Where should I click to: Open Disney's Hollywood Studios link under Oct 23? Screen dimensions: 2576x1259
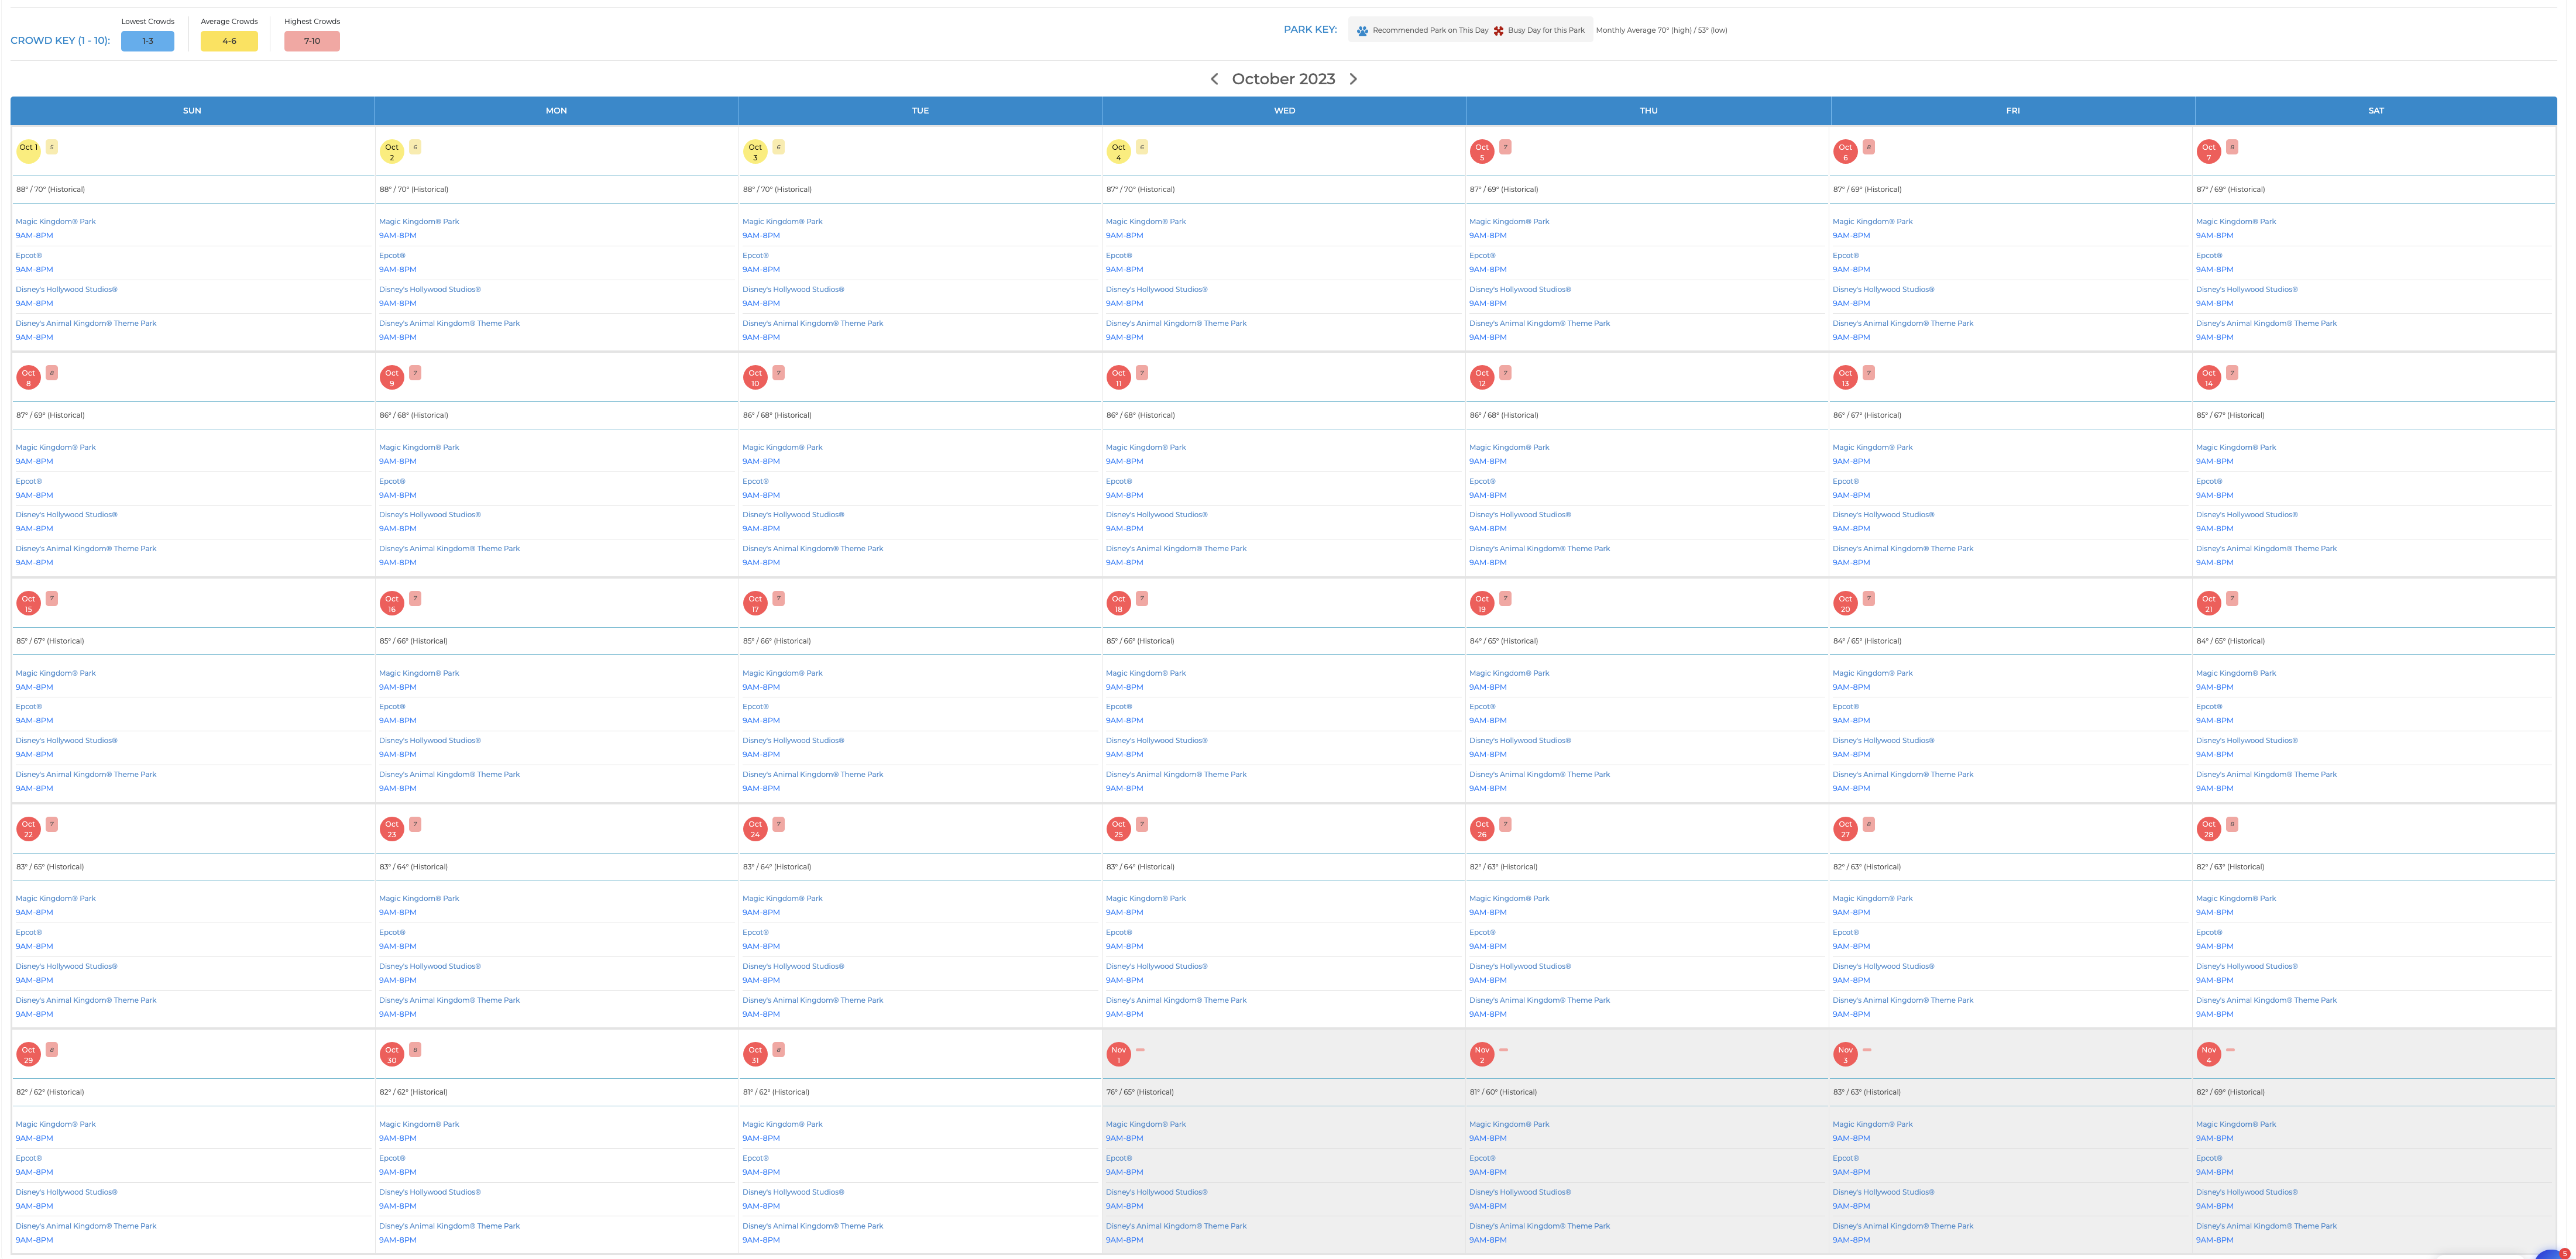pyautogui.click(x=430, y=967)
